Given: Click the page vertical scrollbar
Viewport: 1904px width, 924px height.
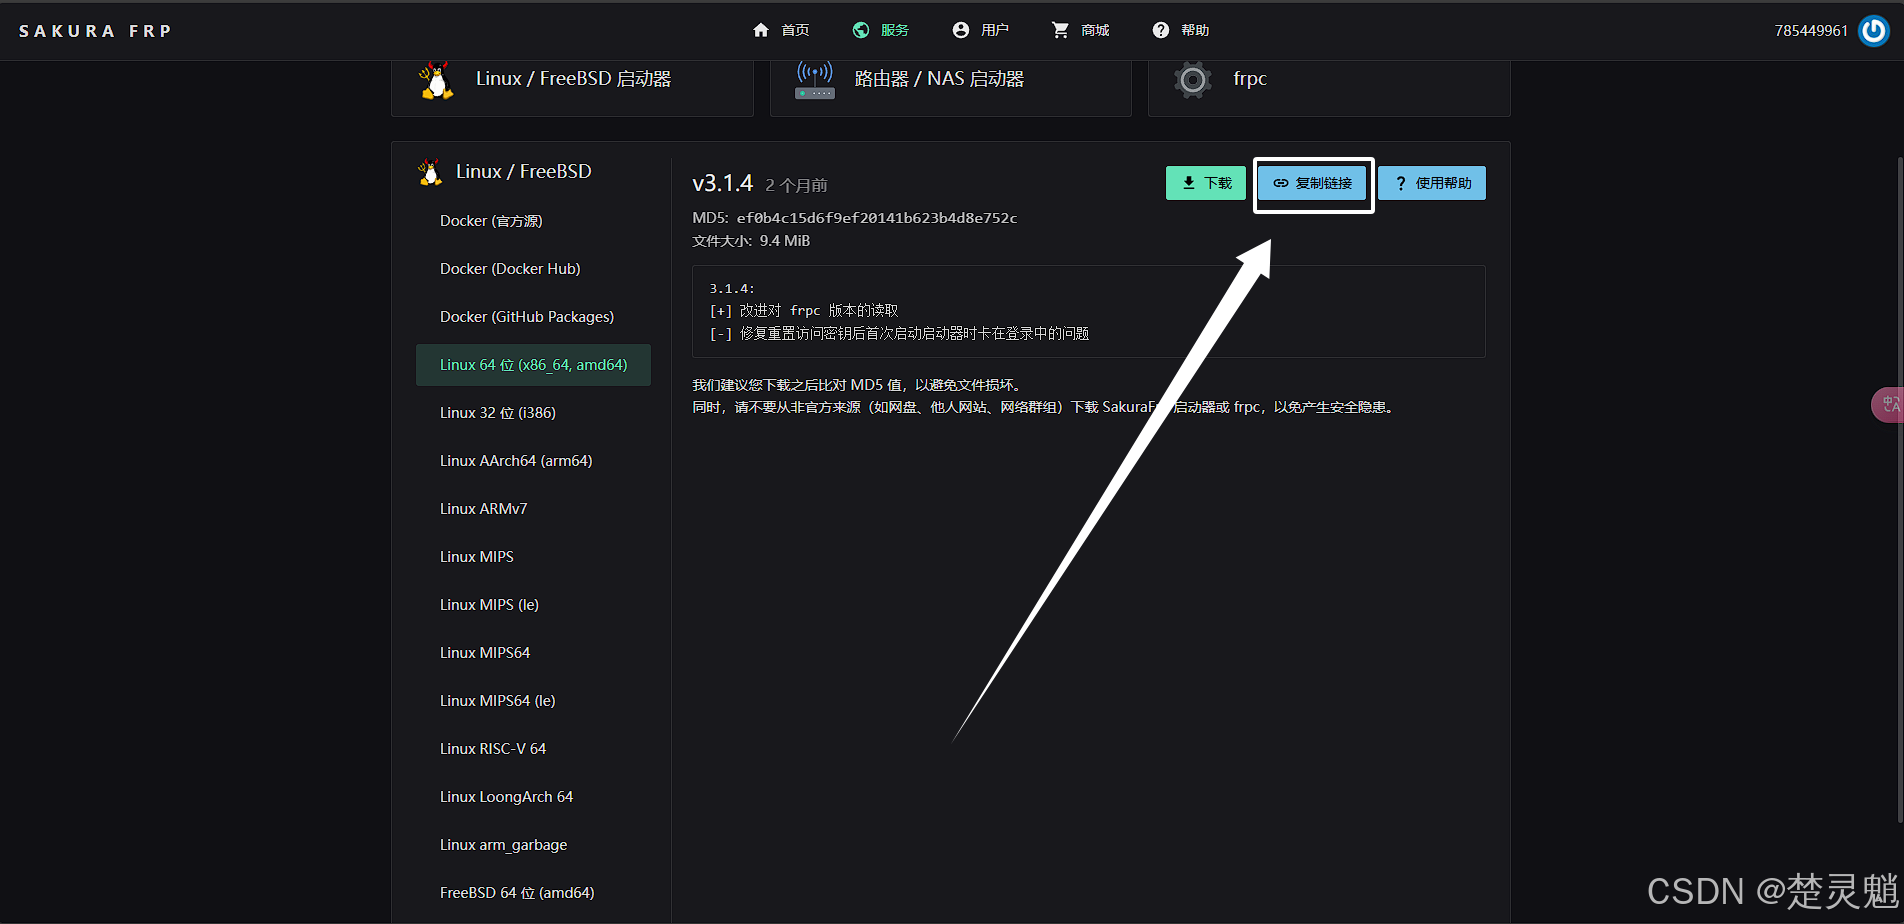Looking at the screenshot, I should 1899,490.
